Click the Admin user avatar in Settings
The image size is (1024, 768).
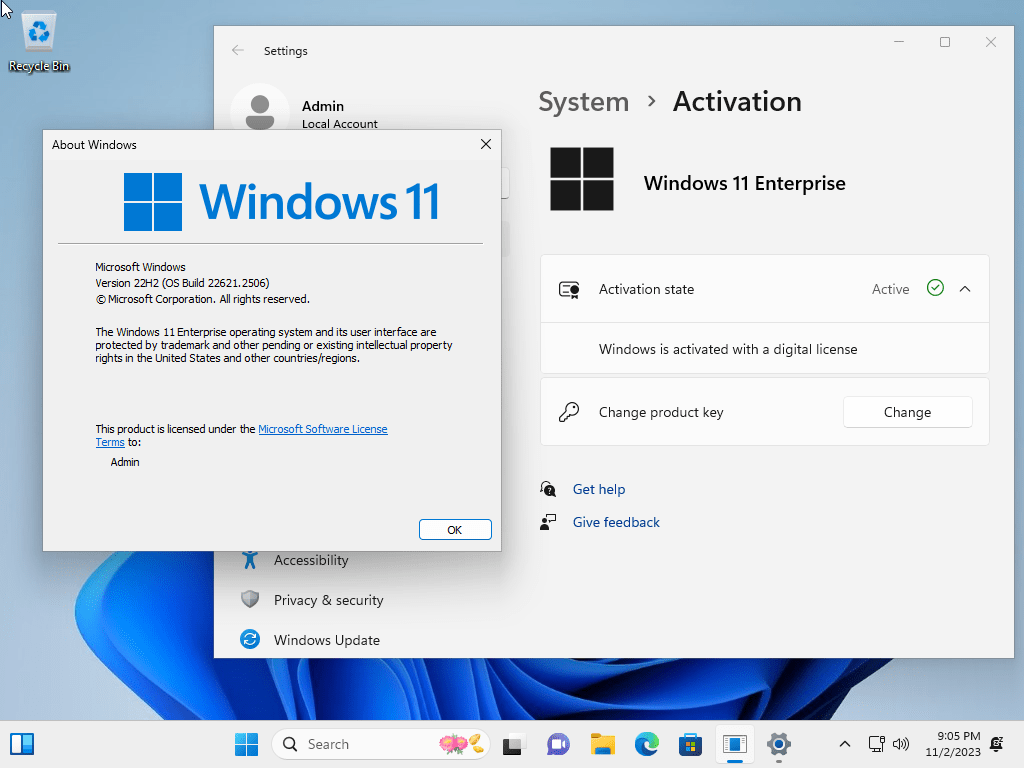tap(260, 111)
